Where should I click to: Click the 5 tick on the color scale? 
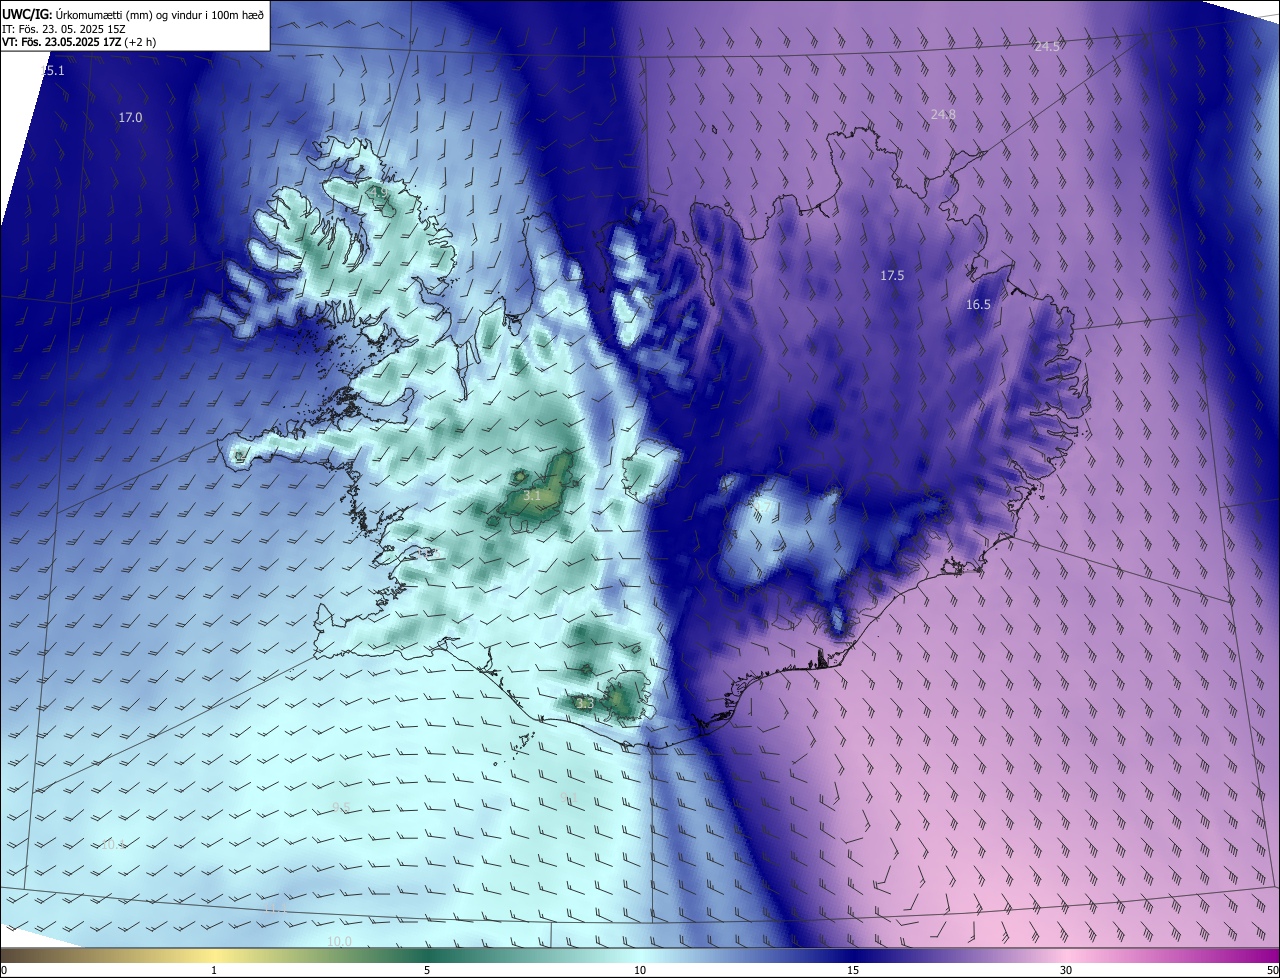pyautogui.click(x=427, y=971)
